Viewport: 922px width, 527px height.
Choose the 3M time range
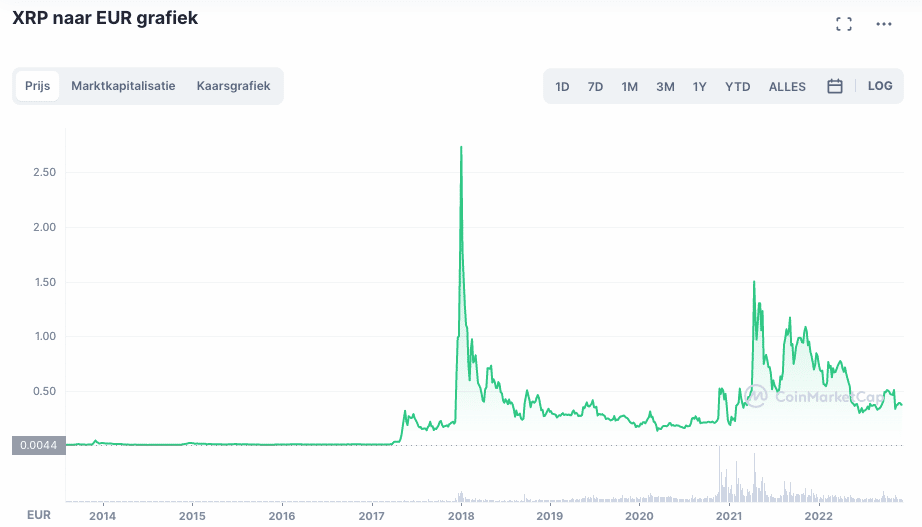665,87
